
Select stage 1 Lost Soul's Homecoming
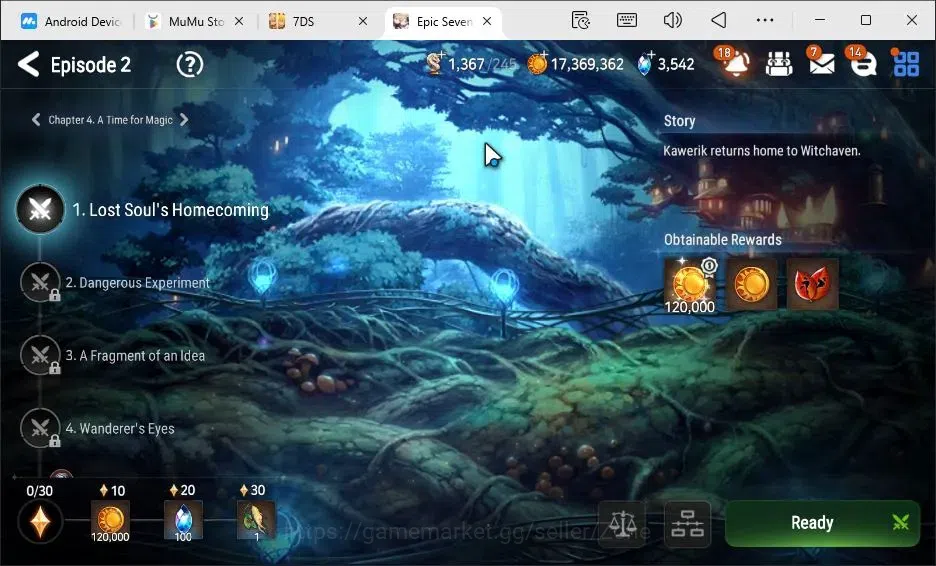143,210
